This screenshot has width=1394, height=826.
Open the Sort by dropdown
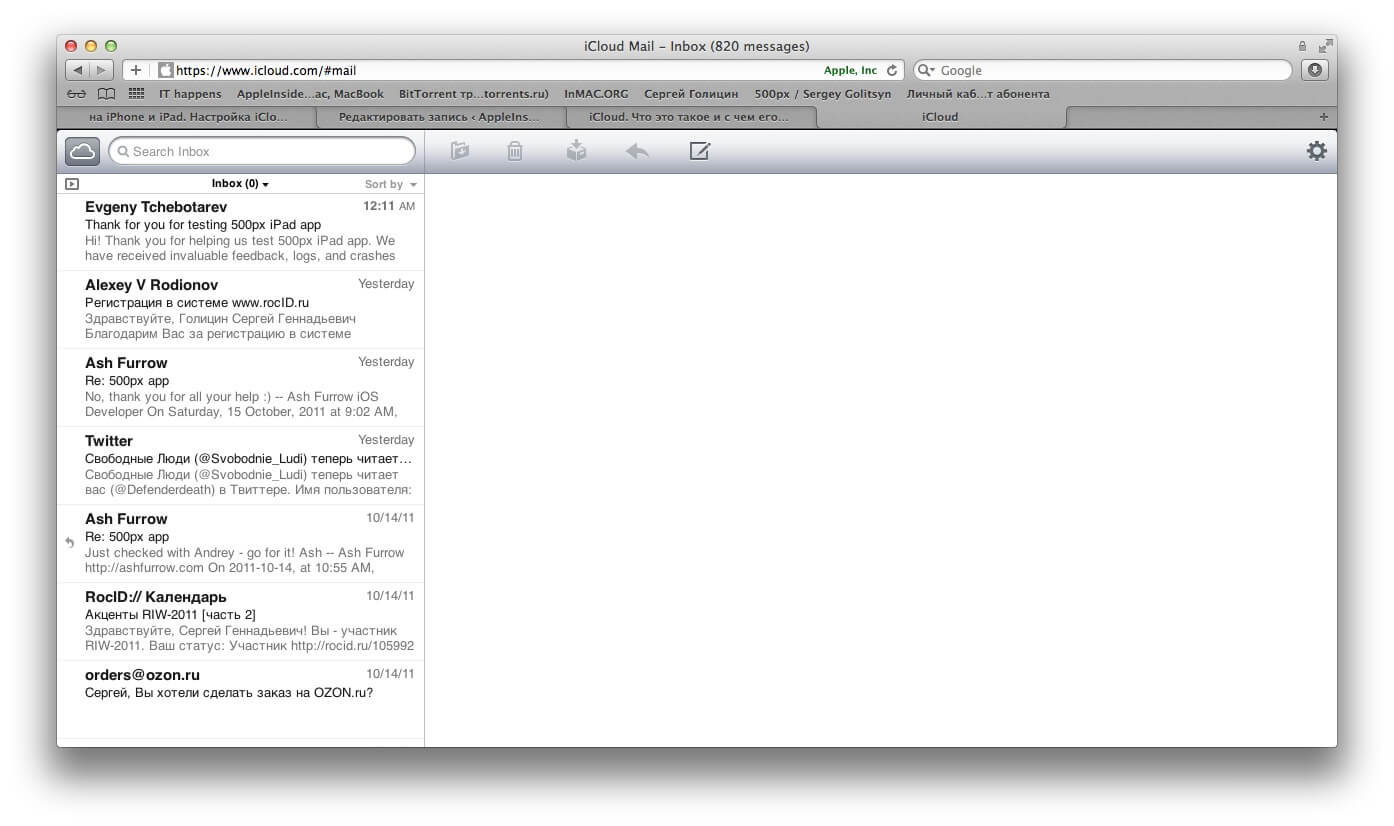click(391, 184)
